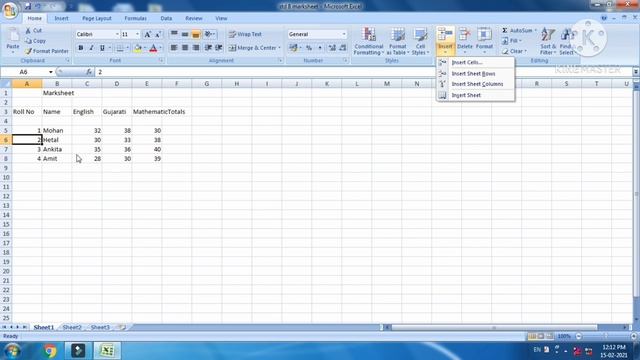Choose Insert Sheet from menu
The height and width of the screenshot is (360, 640).
(475, 95)
